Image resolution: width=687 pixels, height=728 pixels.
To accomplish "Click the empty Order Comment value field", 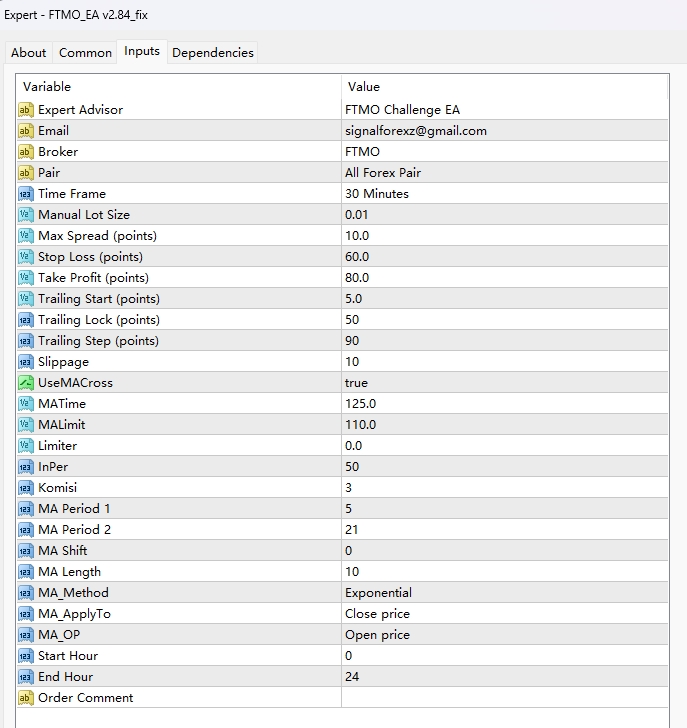I will point(505,698).
